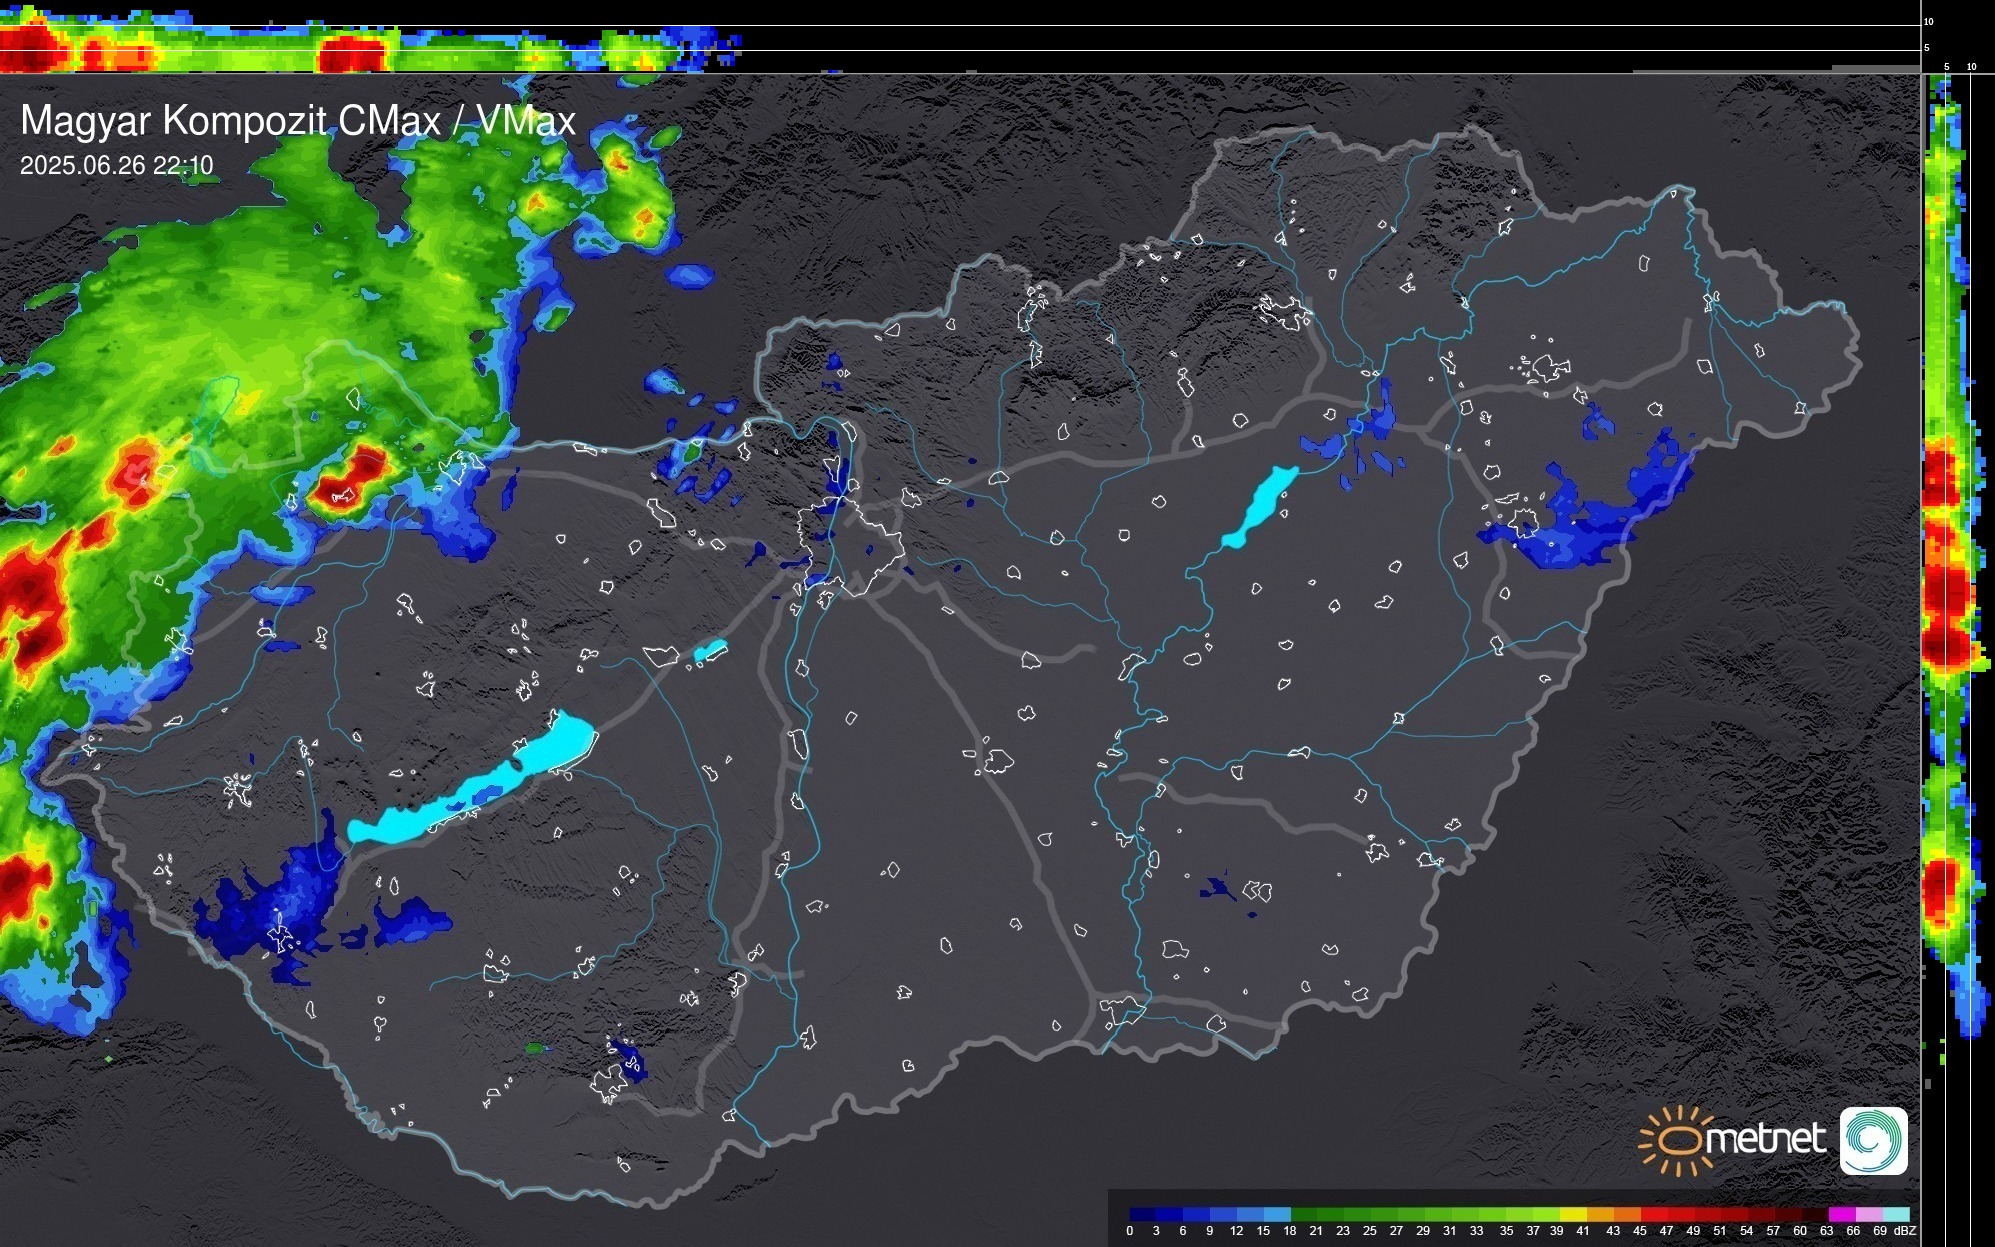Viewport: 1995px width, 1247px height.
Task: Click the dark blue 0 dBZ swatch
Action: pyautogui.click(x=1143, y=1214)
